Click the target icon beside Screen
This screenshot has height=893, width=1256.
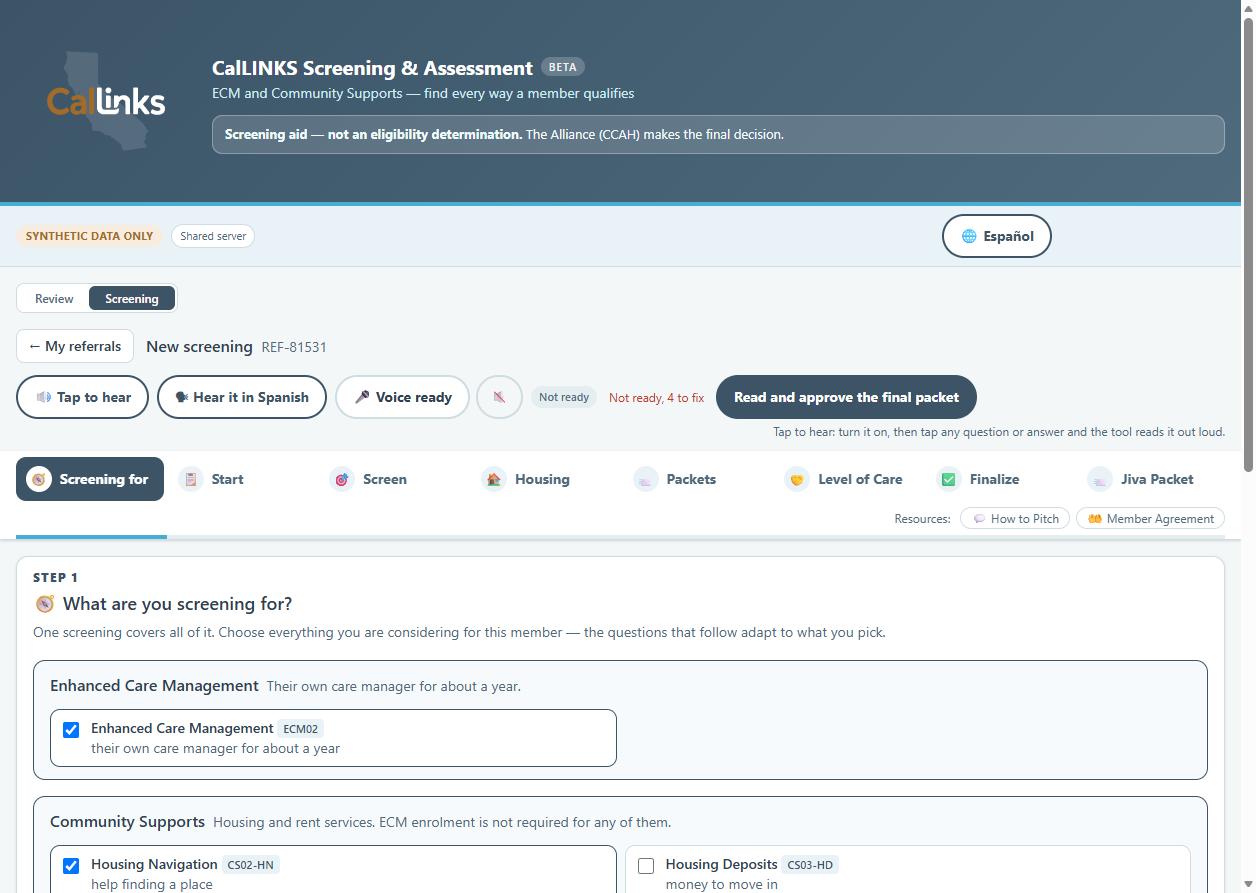coord(342,479)
